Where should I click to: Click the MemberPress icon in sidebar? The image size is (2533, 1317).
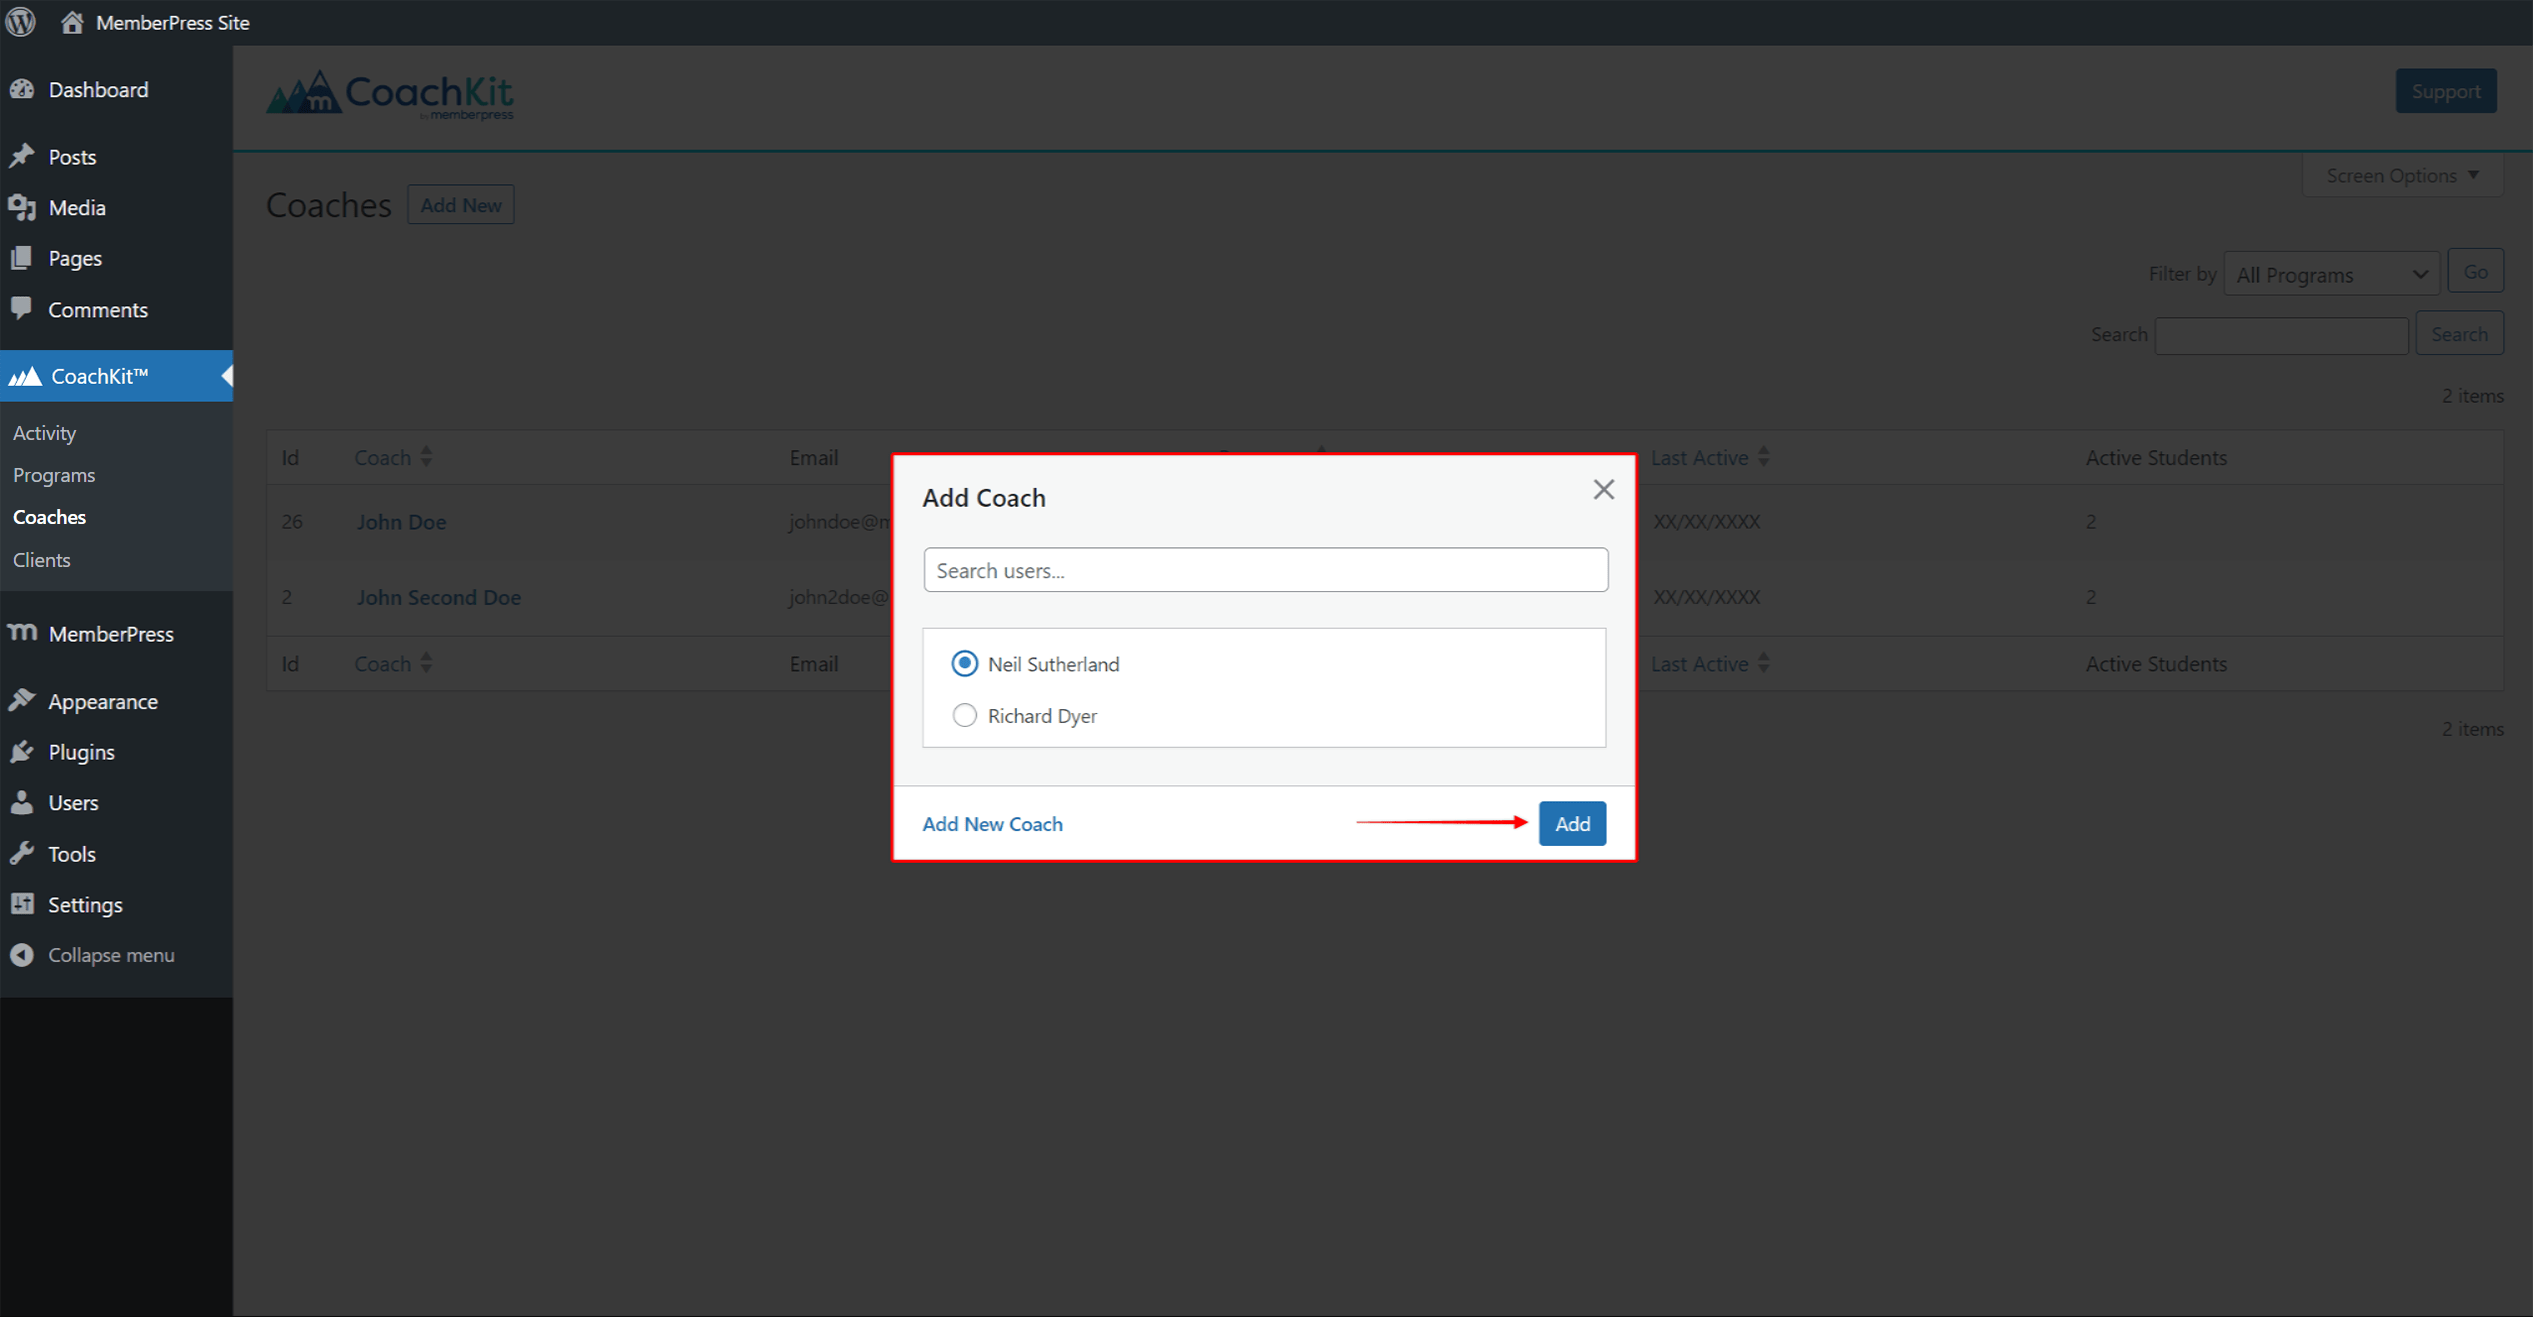point(25,632)
